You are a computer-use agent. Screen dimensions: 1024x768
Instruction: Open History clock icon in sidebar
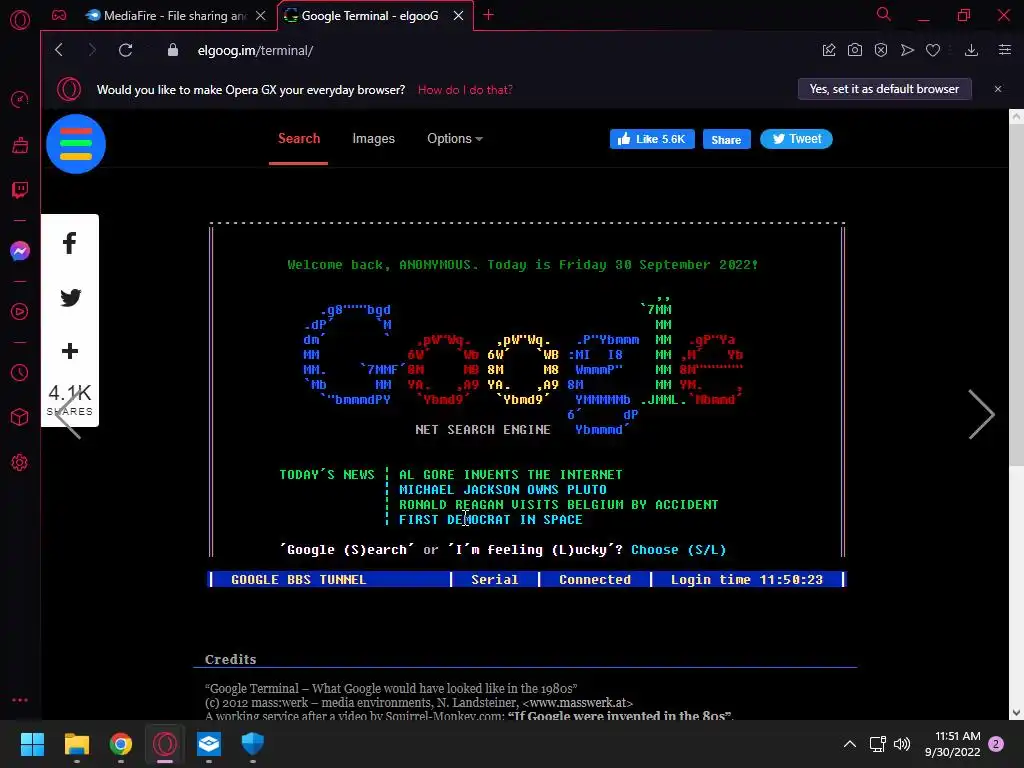coord(20,372)
